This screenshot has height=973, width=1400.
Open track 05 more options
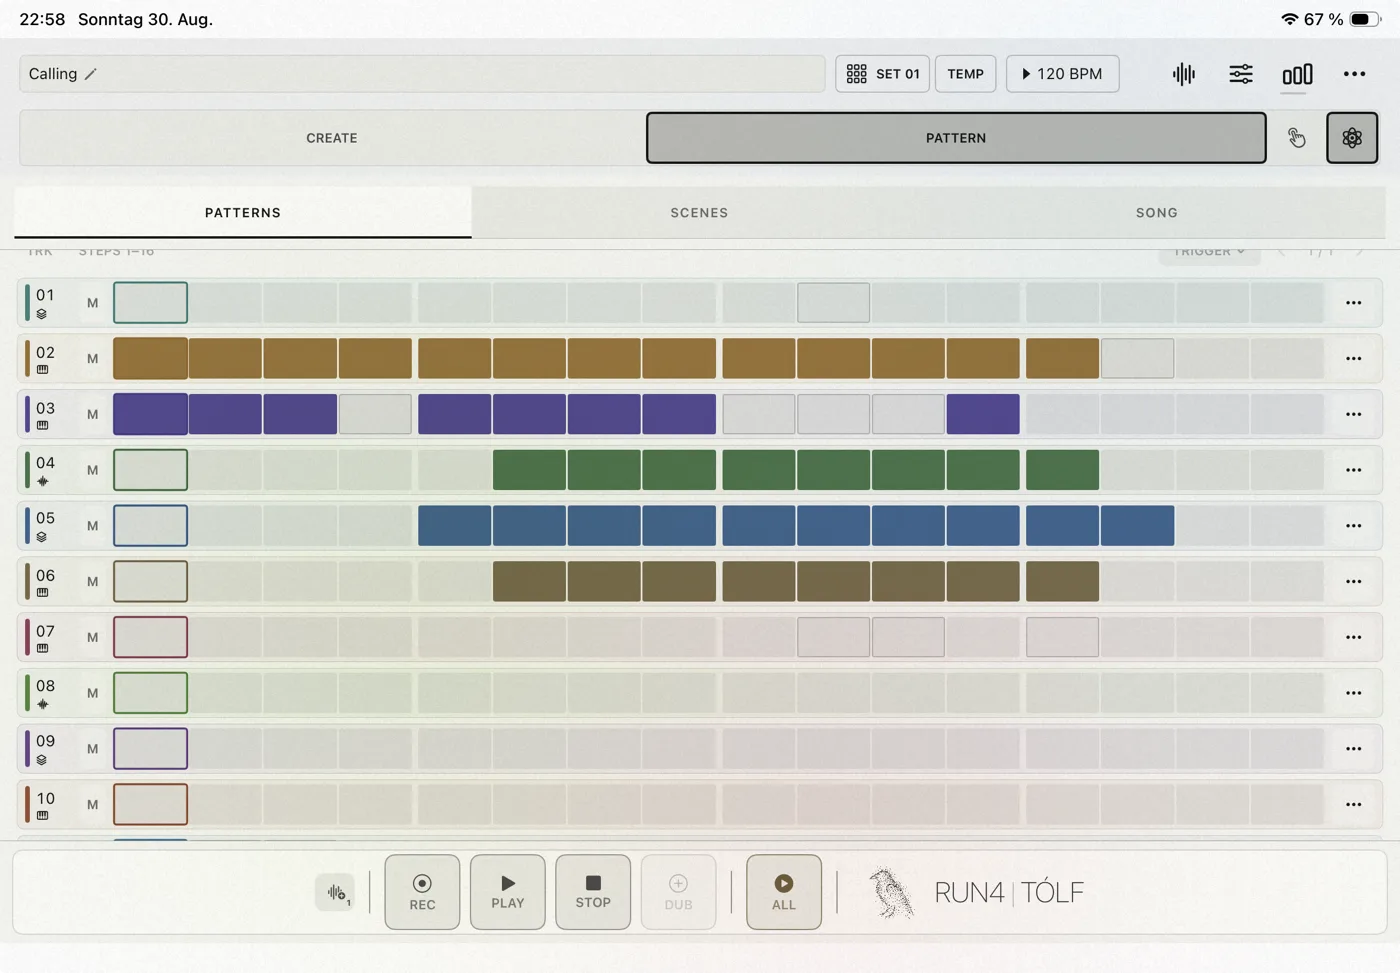click(x=1353, y=526)
